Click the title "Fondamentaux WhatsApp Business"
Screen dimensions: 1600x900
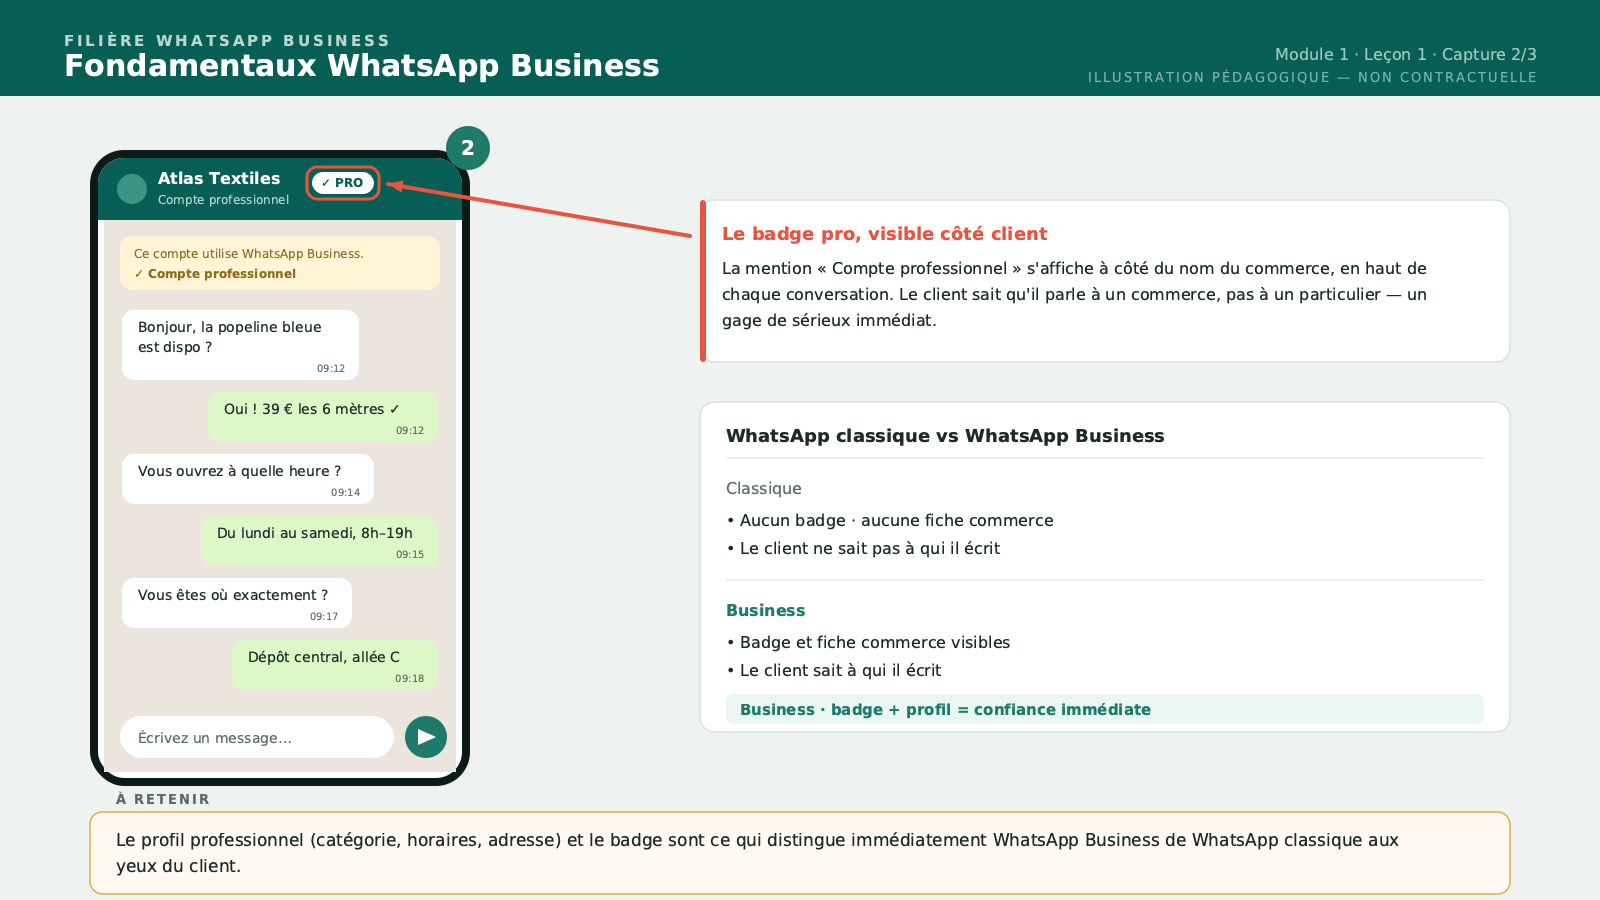[x=362, y=66]
